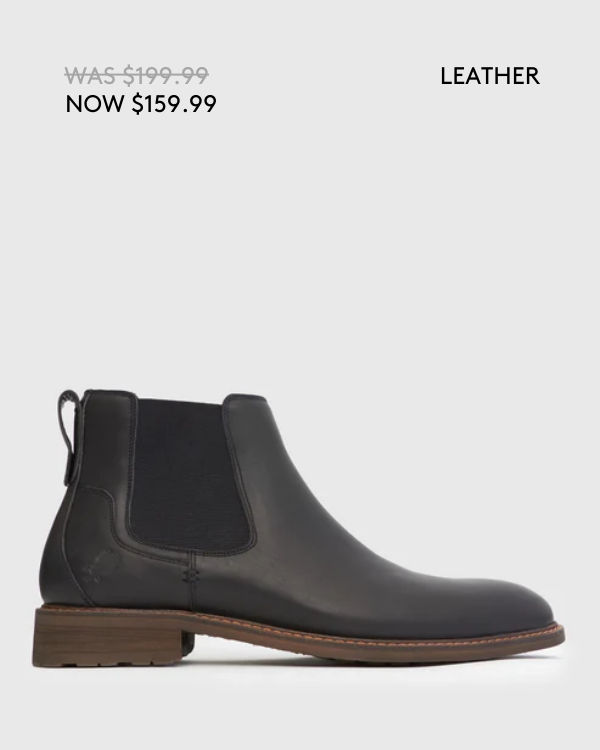Image resolution: width=600 pixels, height=750 pixels.
Task: Click the dollar sign in the NOW price
Action: point(137,104)
